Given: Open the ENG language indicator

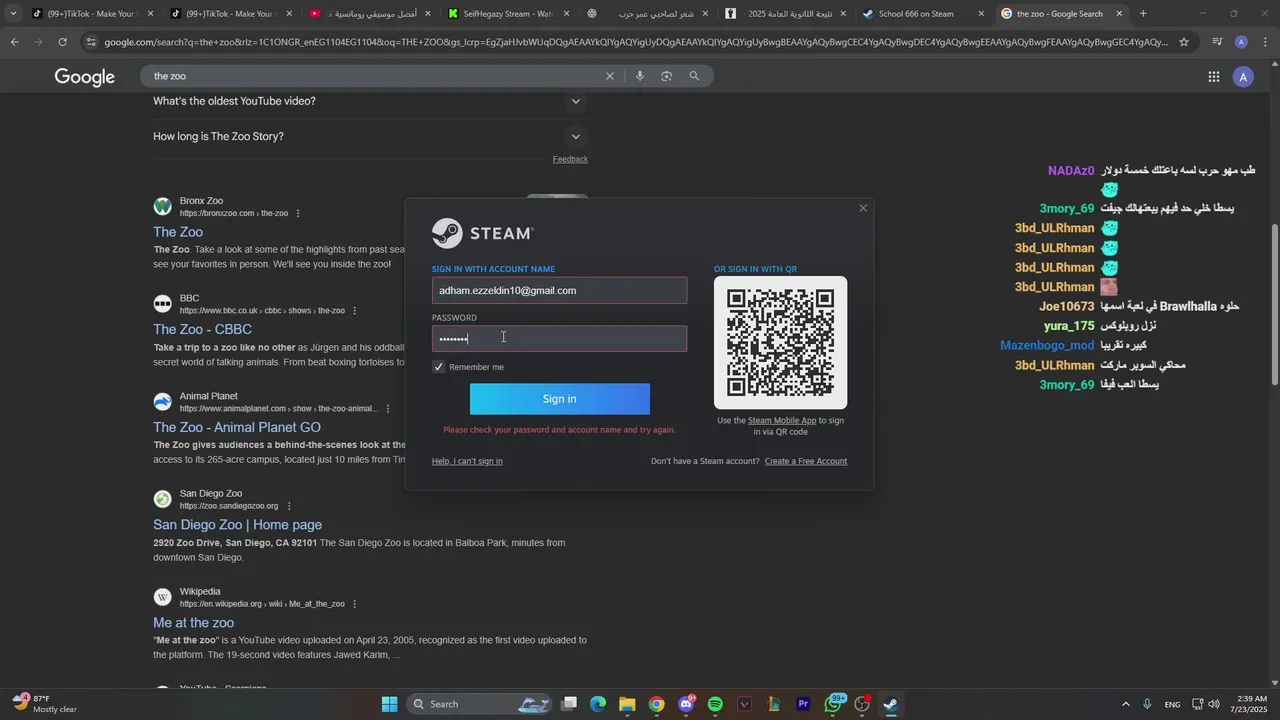Looking at the screenshot, I should (x=1172, y=705).
